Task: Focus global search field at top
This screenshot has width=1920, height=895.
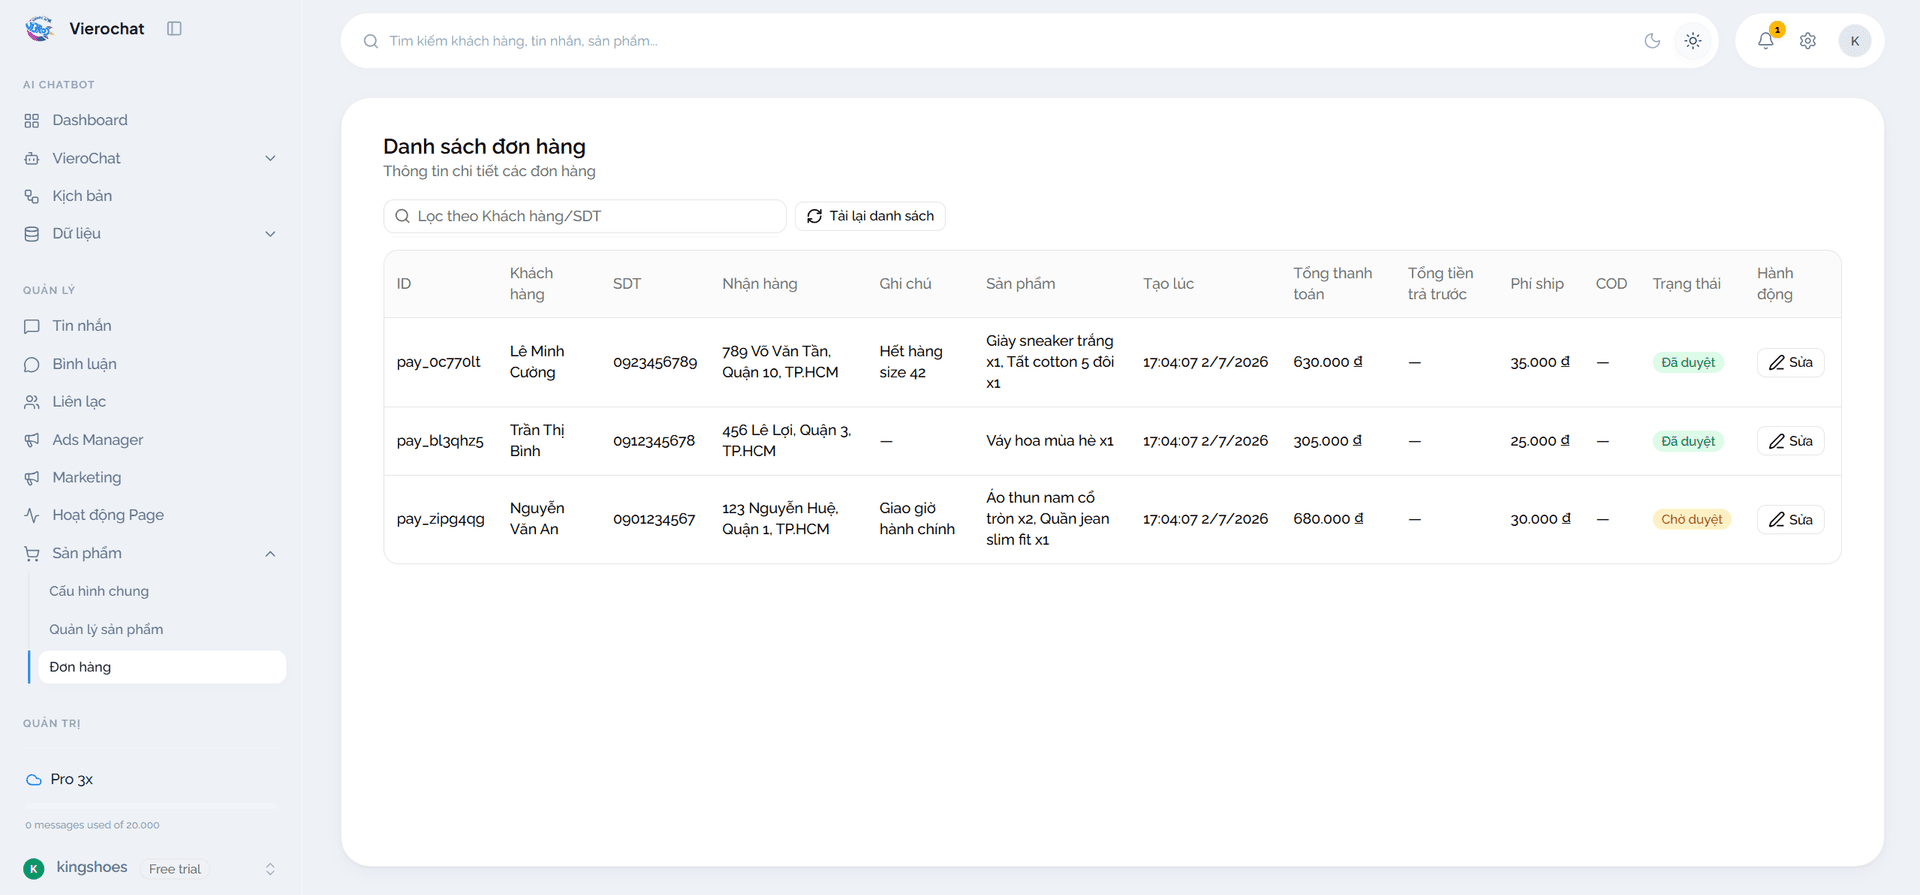Action: click(x=1000, y=41)
